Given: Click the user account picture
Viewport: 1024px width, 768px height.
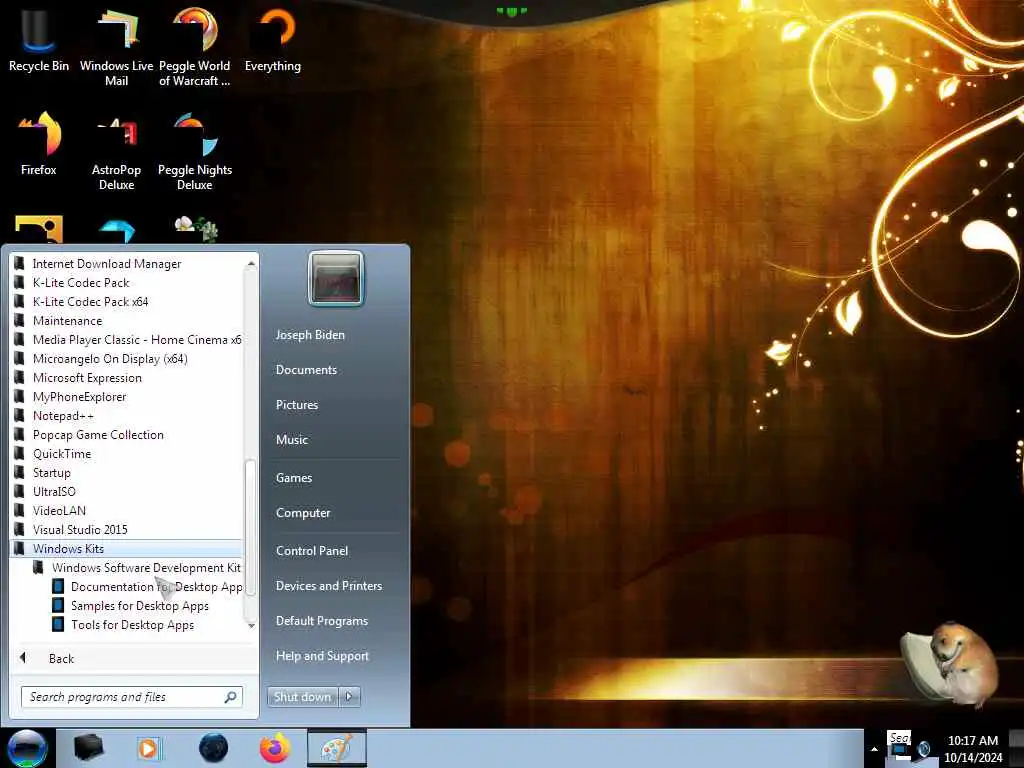Looking at the screenshot, I should (x=336, y=278).
